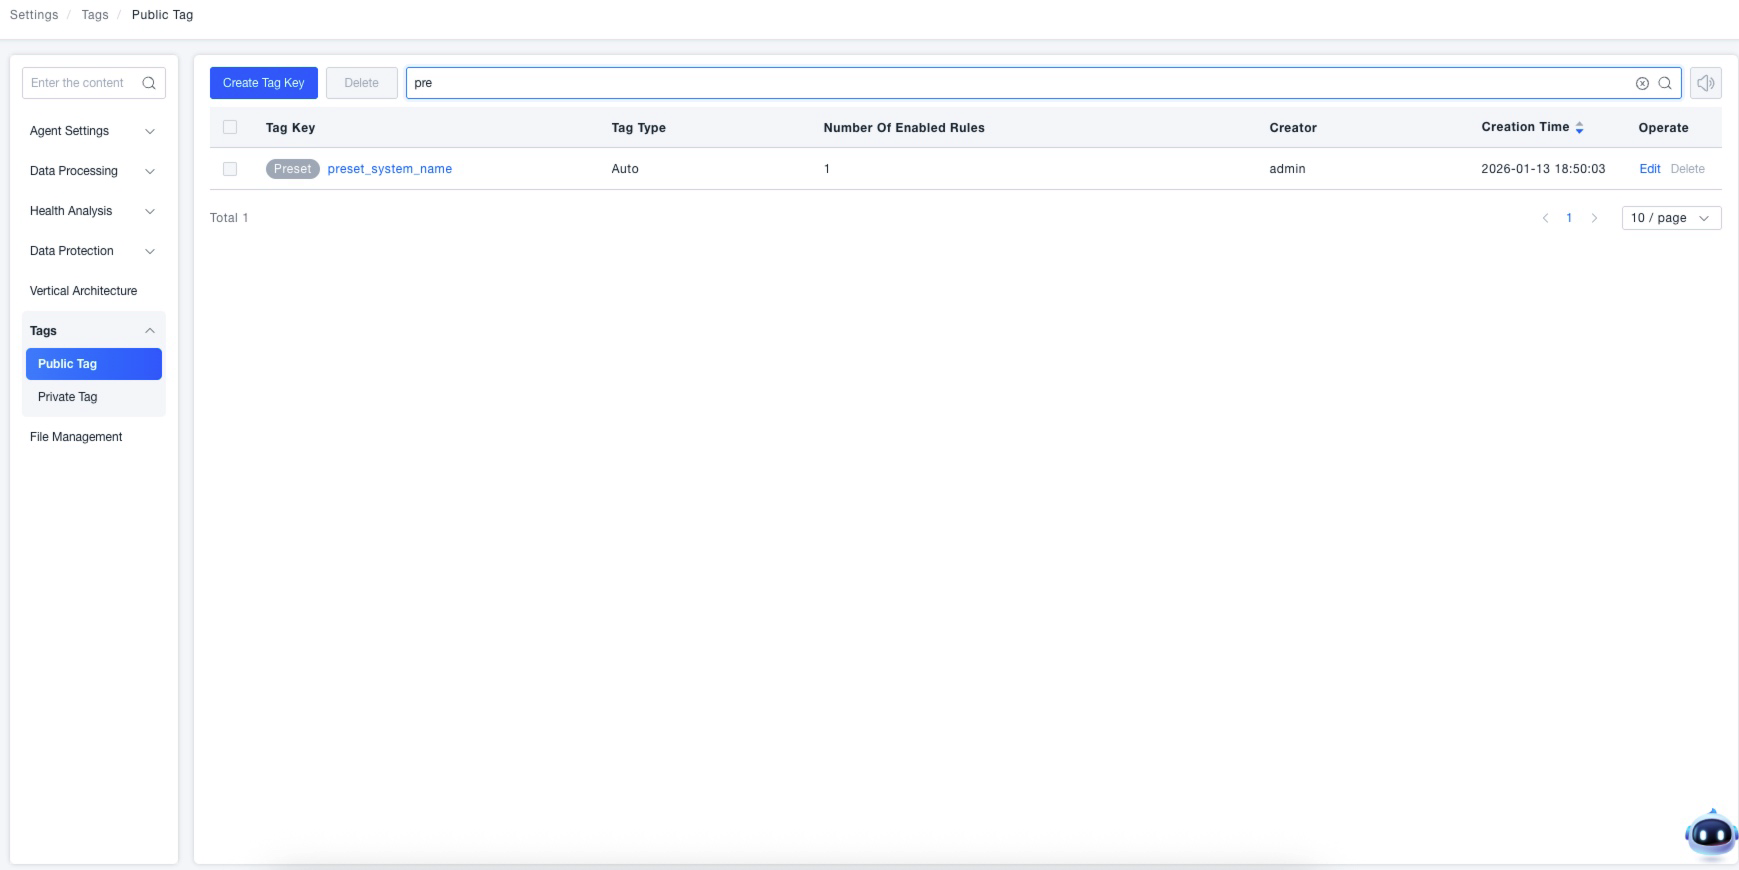Open File Management menu item
This screenshot has width=1739, height=870.
76,437
